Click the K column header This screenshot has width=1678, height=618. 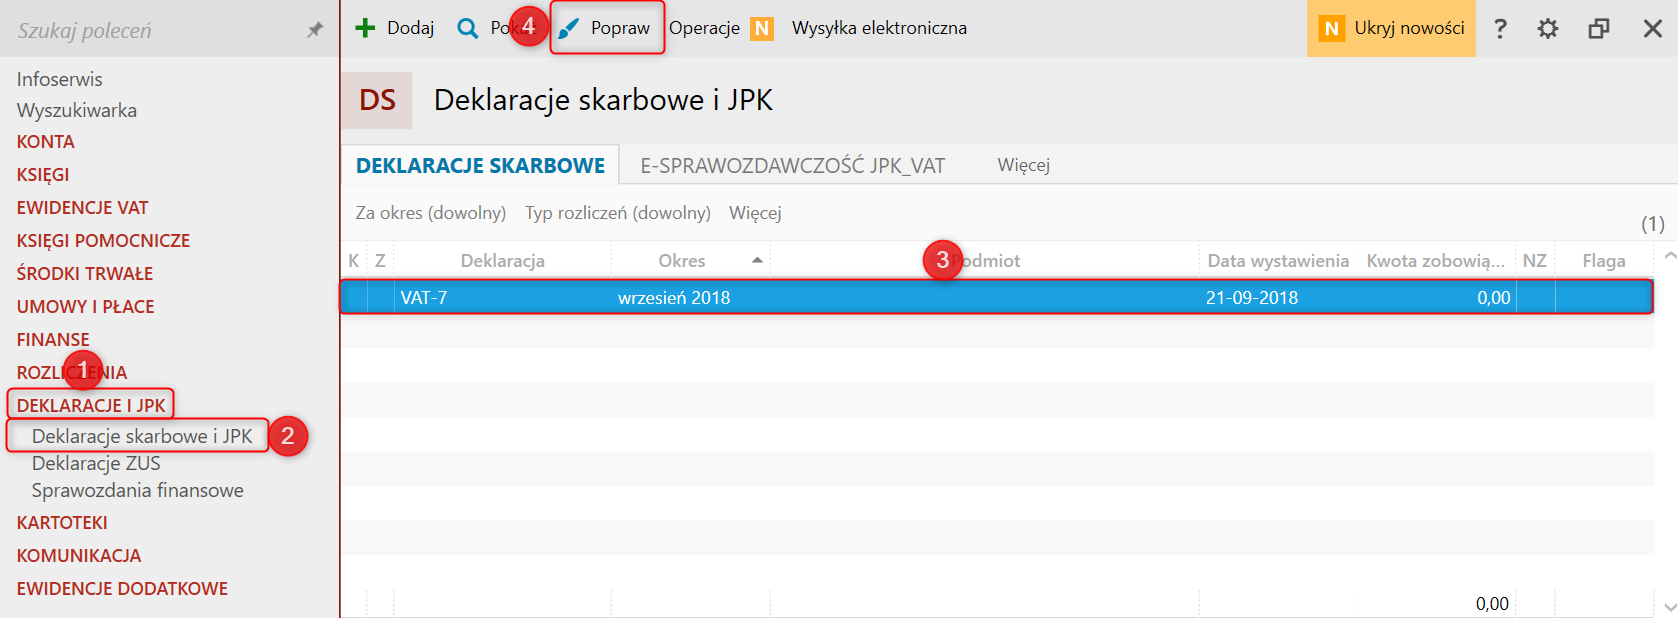pos(353,260)
